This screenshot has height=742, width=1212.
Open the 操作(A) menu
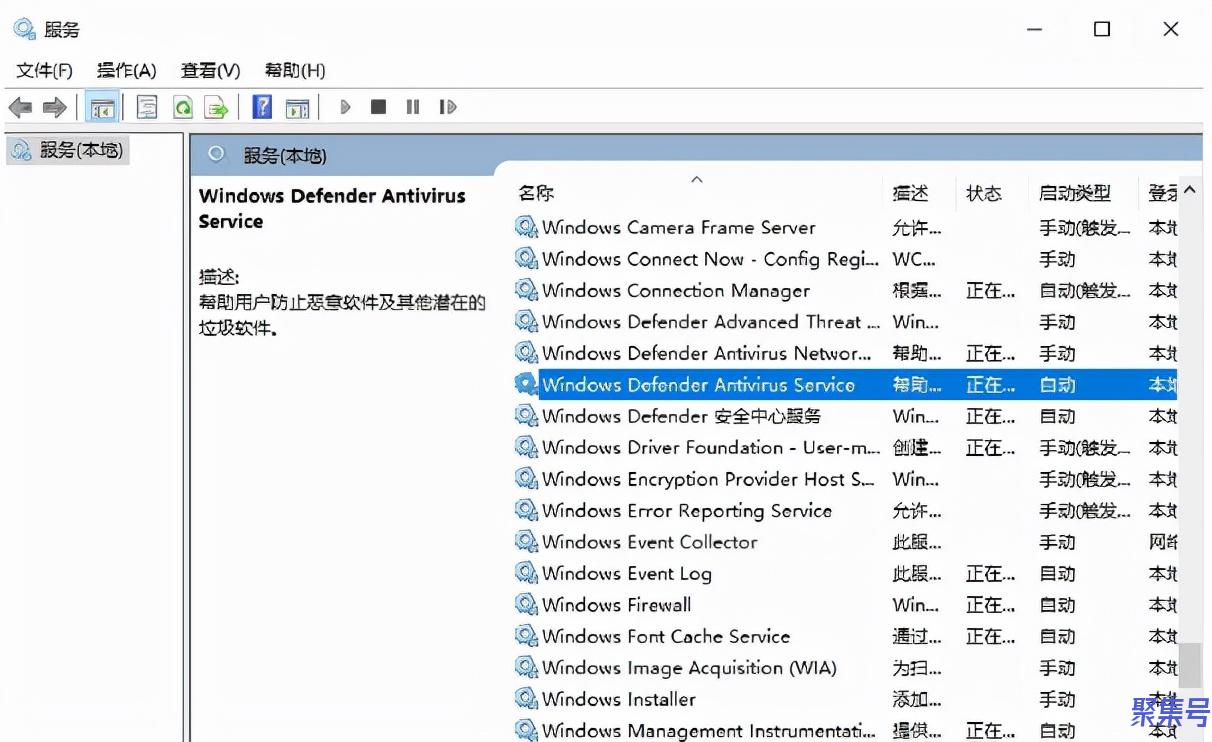pyautogui.click(x=126, y=70)
